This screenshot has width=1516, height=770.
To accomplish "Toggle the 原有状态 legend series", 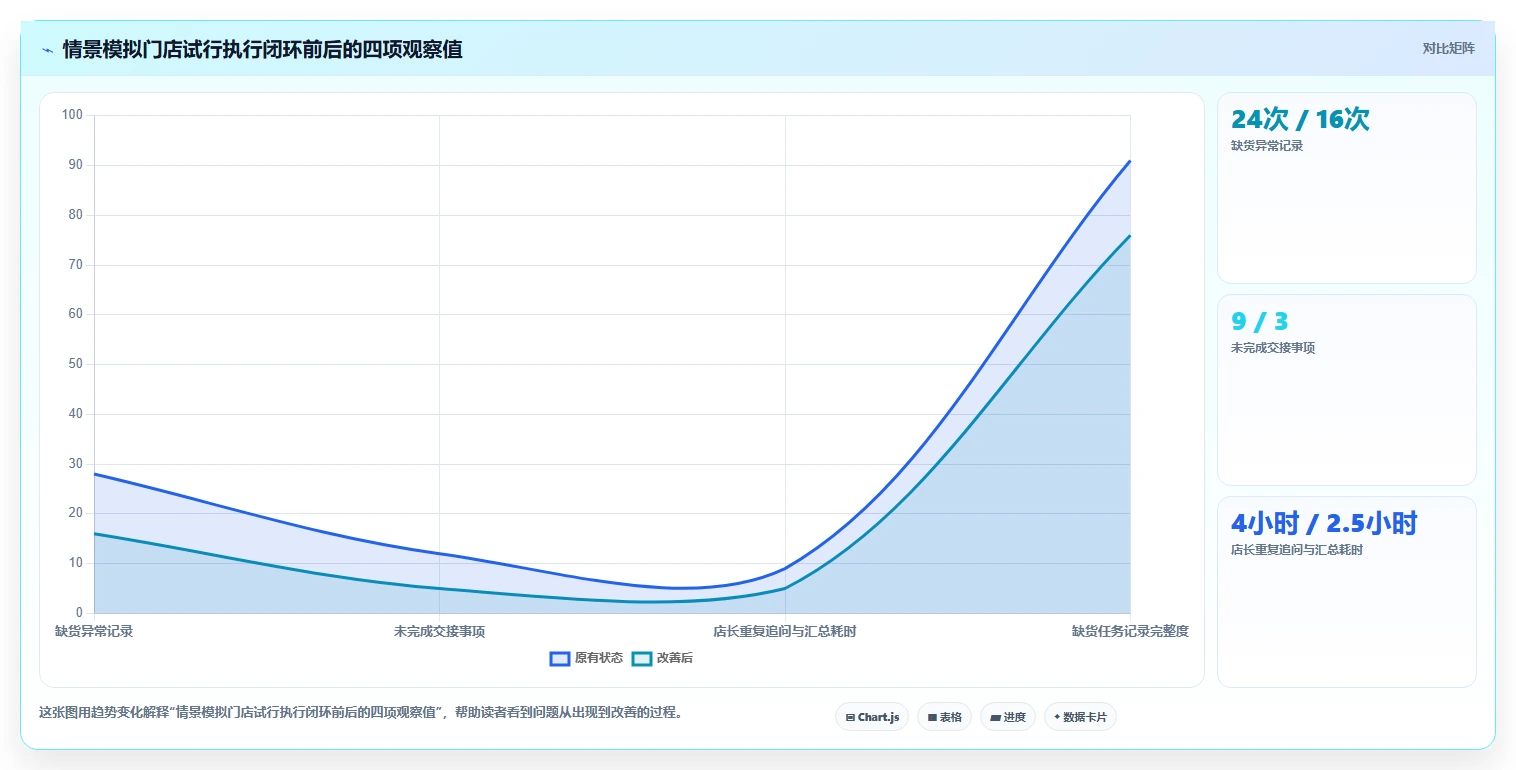I will 586,658.
